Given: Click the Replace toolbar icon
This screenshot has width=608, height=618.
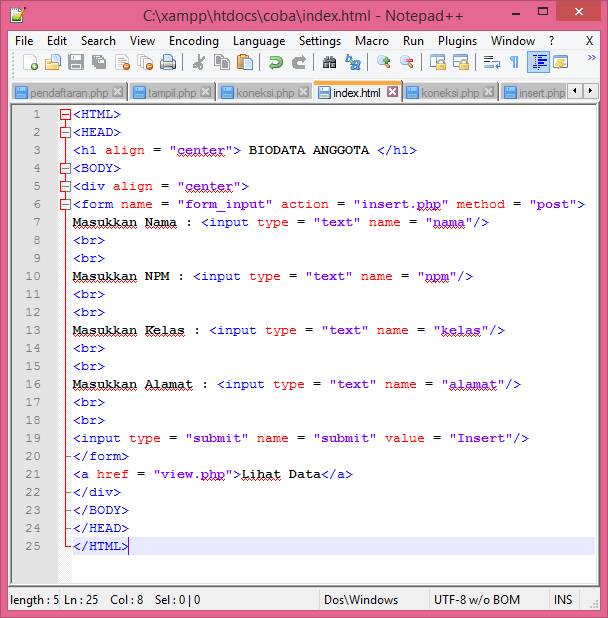Looking at the screenshot, I should click(x=353, y=63).
